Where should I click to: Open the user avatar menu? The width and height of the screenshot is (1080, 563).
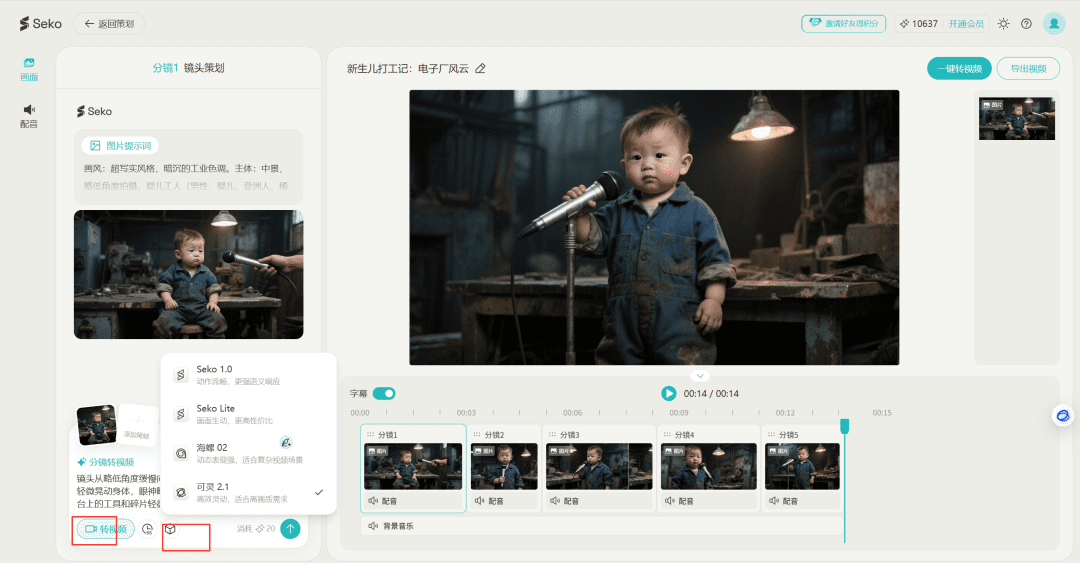pos(1054,23)
